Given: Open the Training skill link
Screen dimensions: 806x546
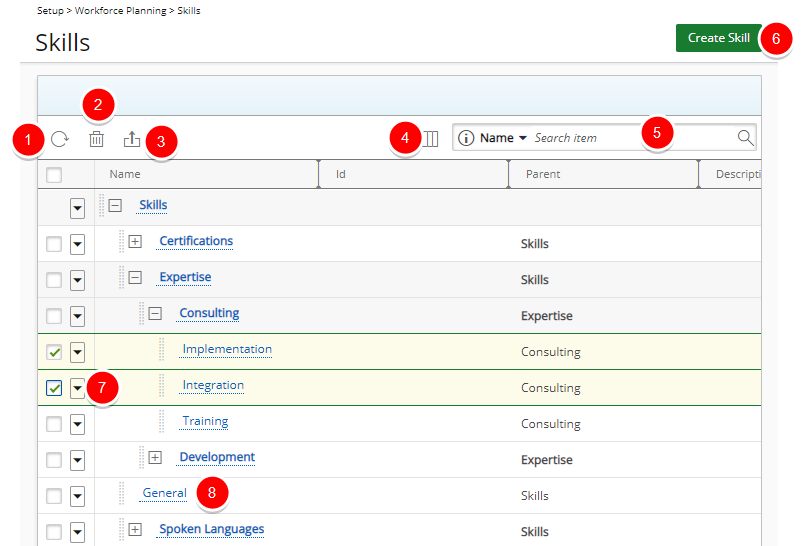Looking at the screenshot, I should [205, 421].
